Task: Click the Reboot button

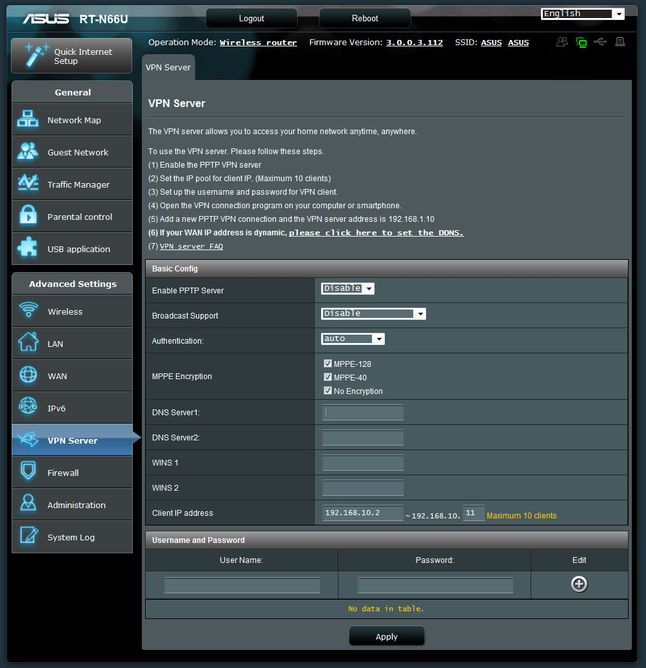Action: pyautogui.click(x=365, y=18)
